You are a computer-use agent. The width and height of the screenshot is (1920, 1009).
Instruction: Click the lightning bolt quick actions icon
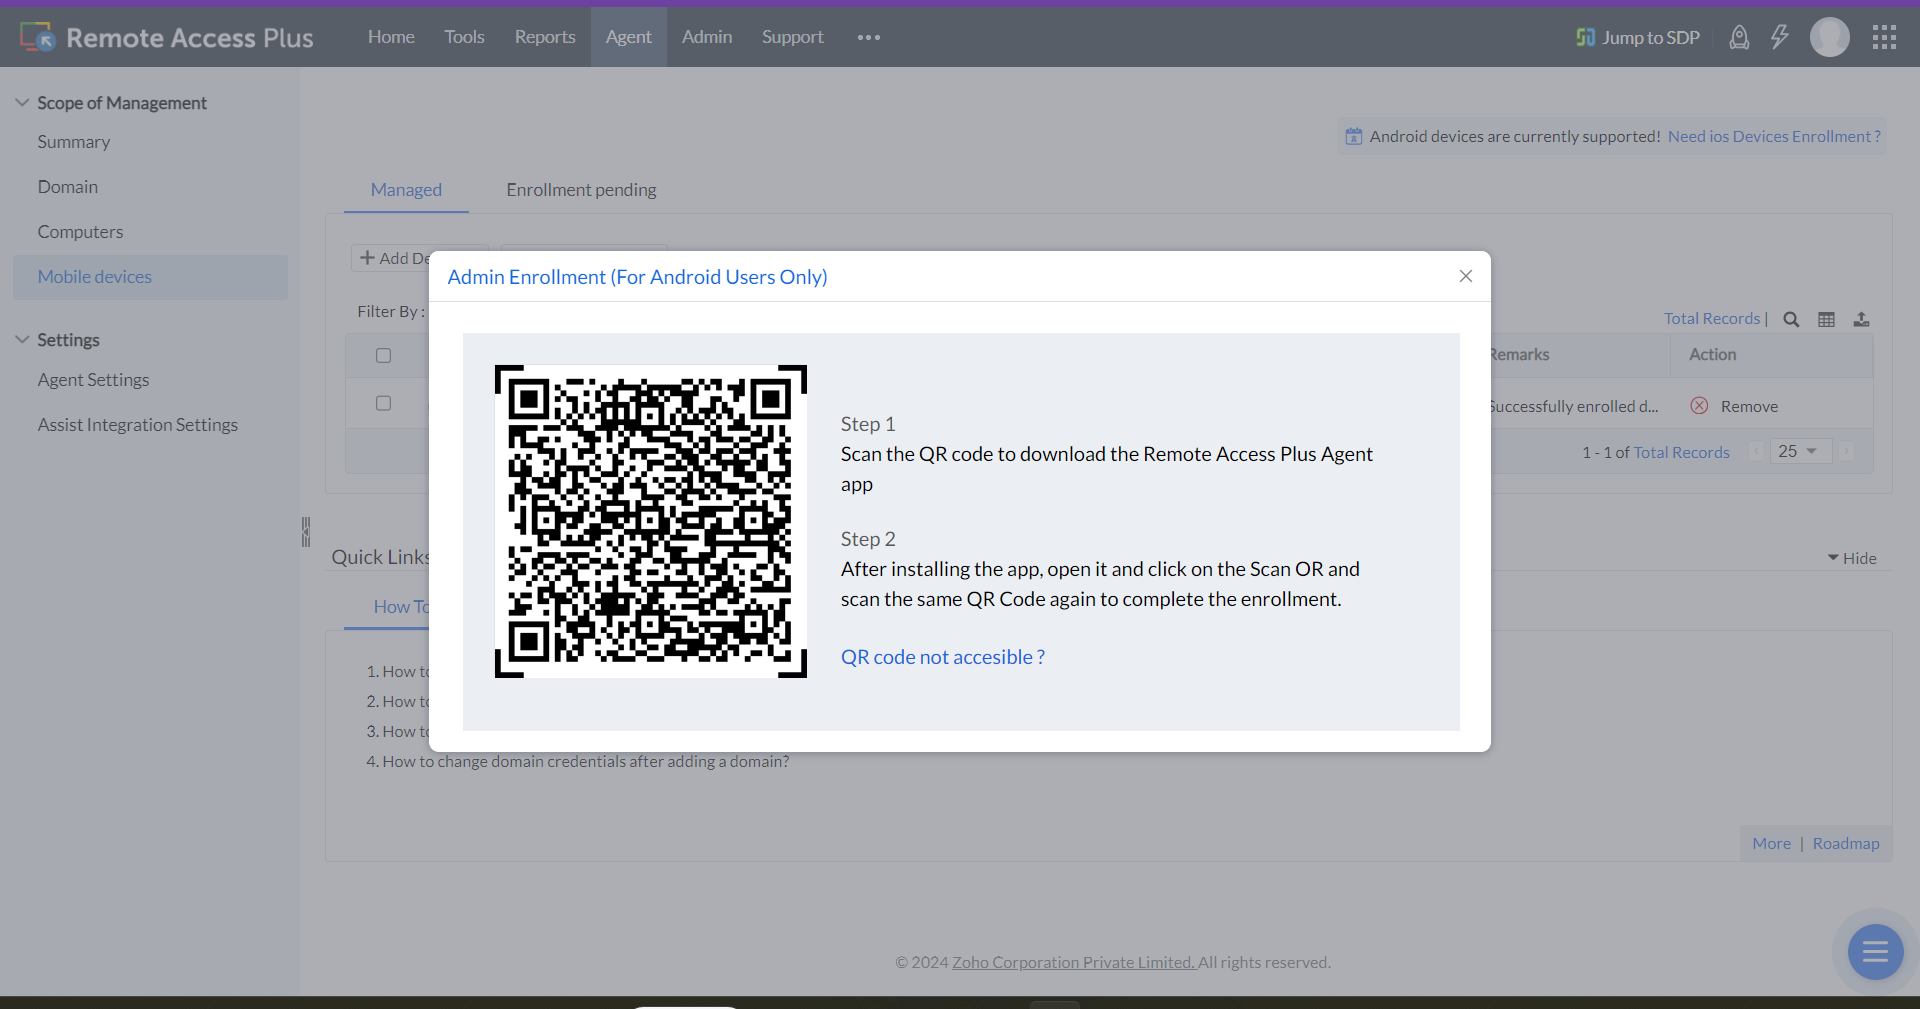tap(1780, 37)
